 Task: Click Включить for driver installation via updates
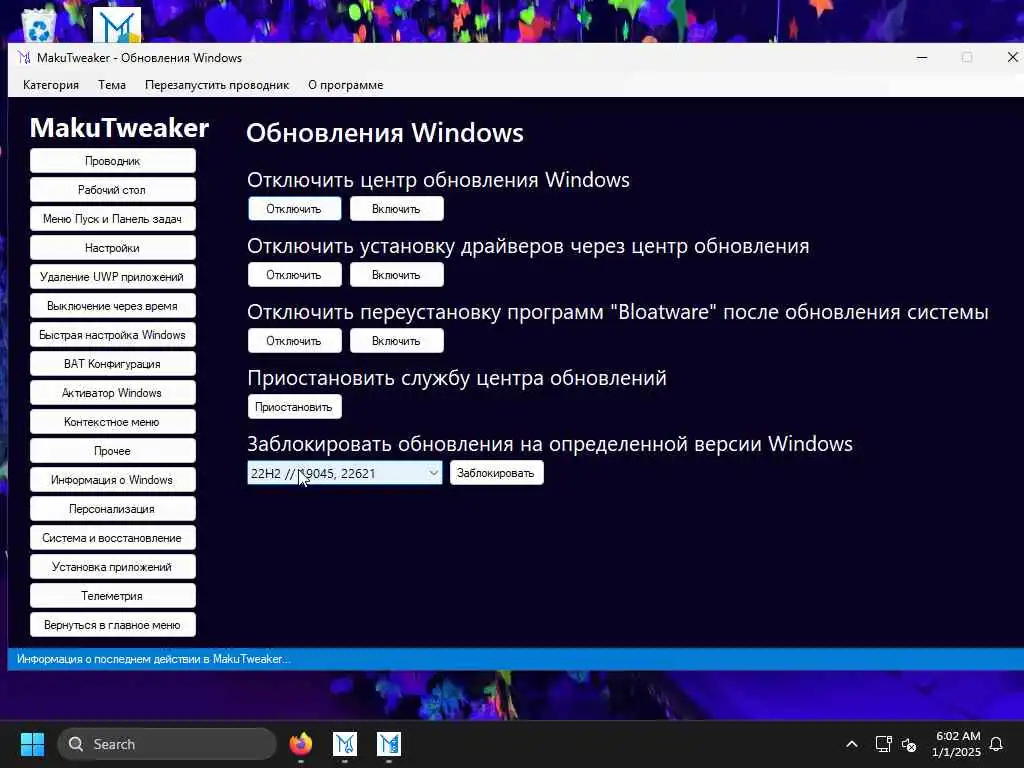pyautogui.click(x=396, y=275)
